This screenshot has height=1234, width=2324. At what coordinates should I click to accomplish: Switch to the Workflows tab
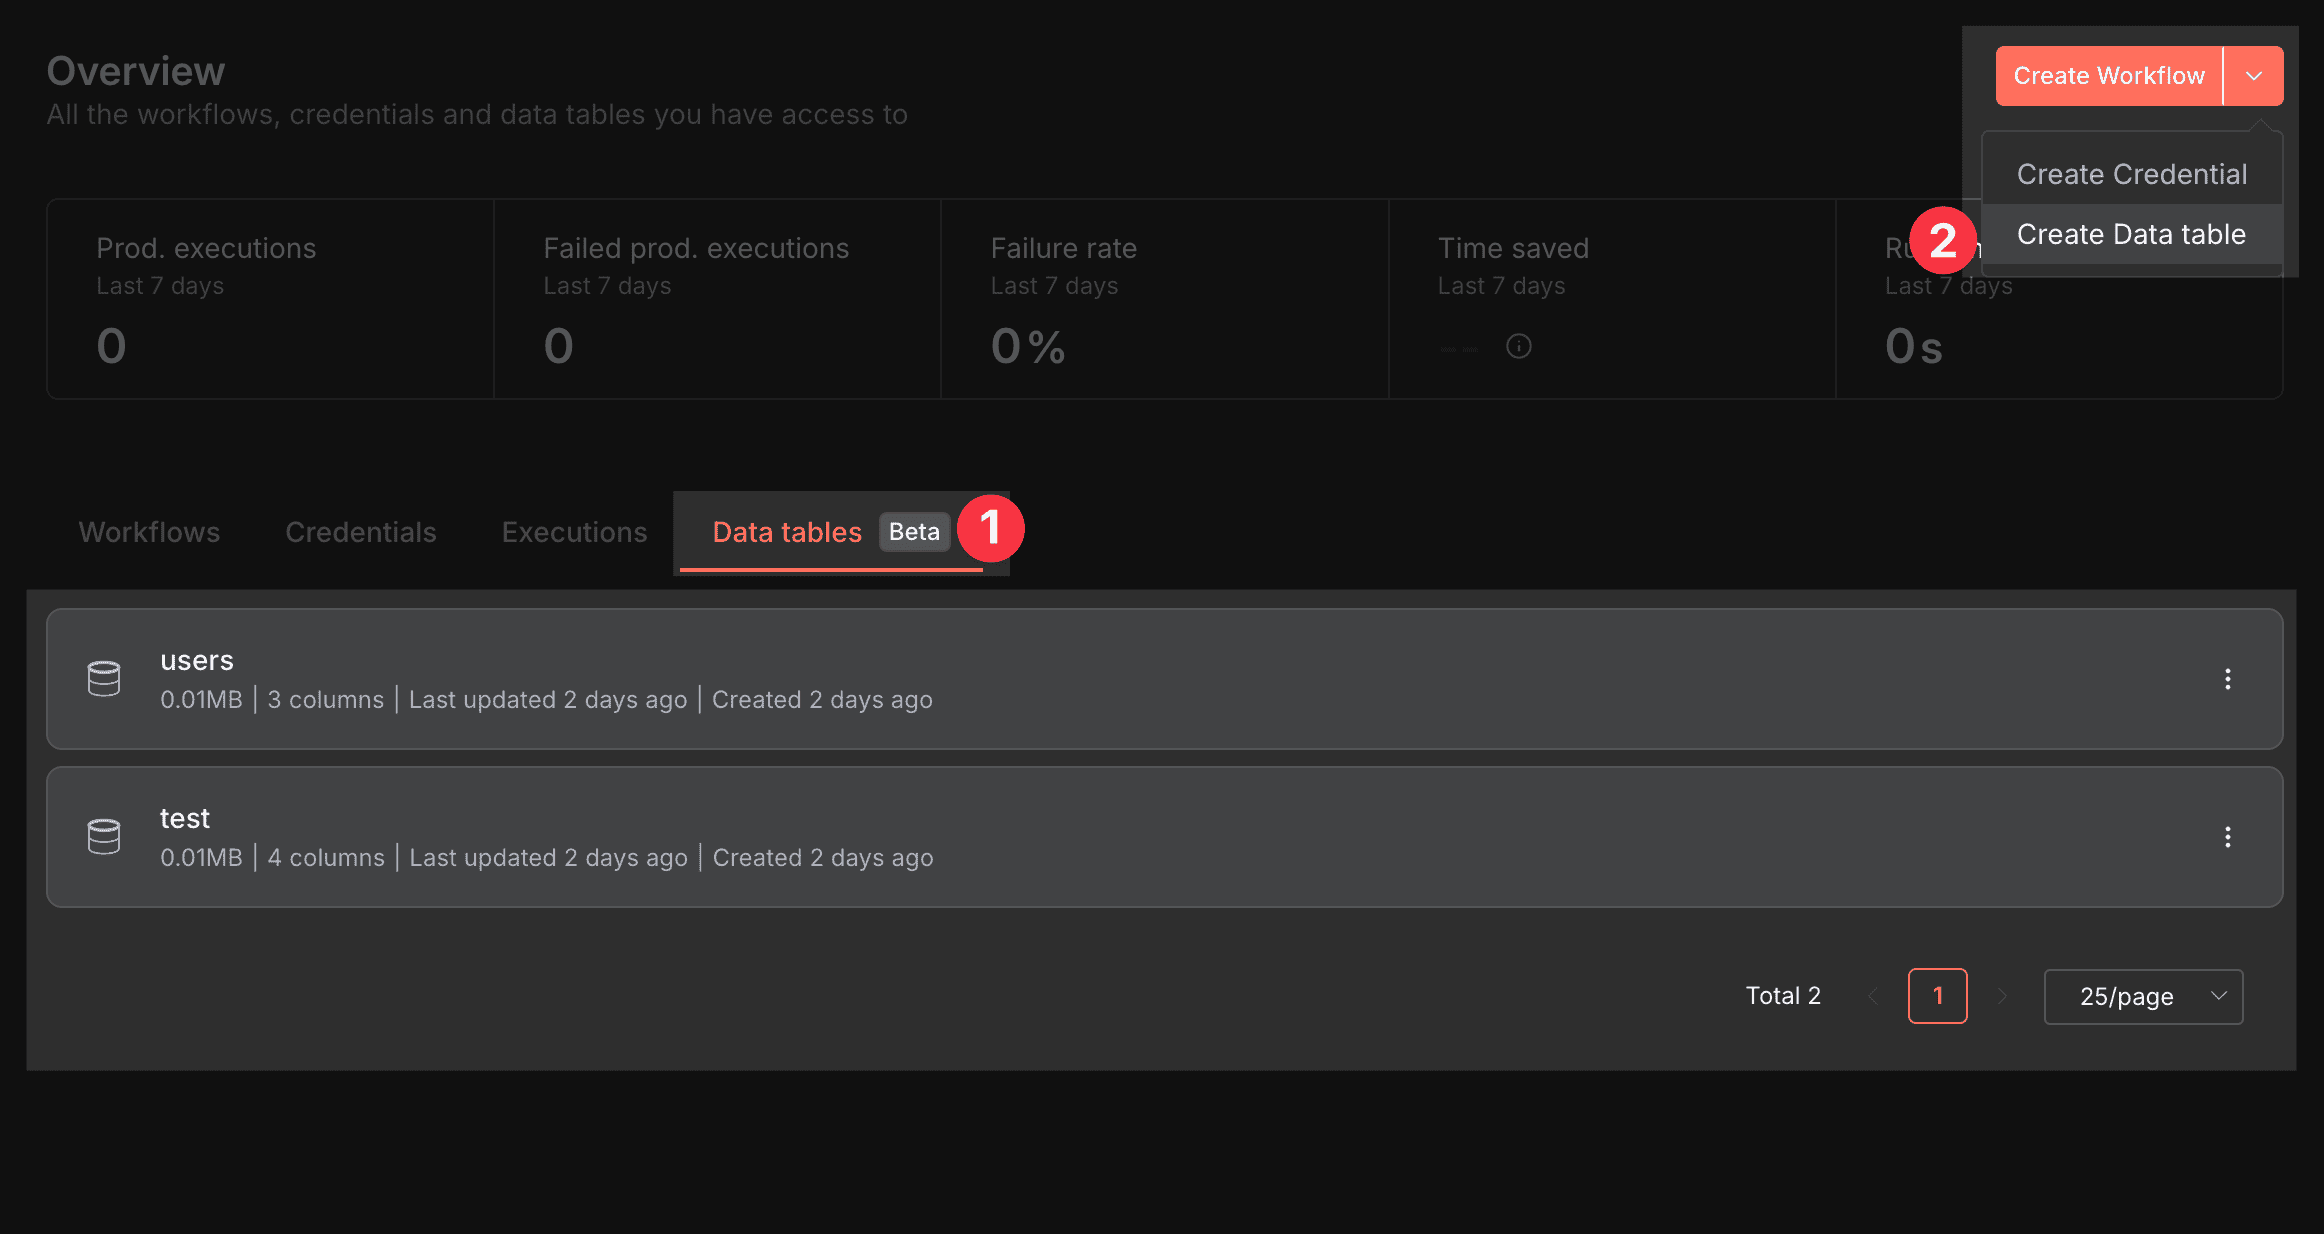click(149, 532)
